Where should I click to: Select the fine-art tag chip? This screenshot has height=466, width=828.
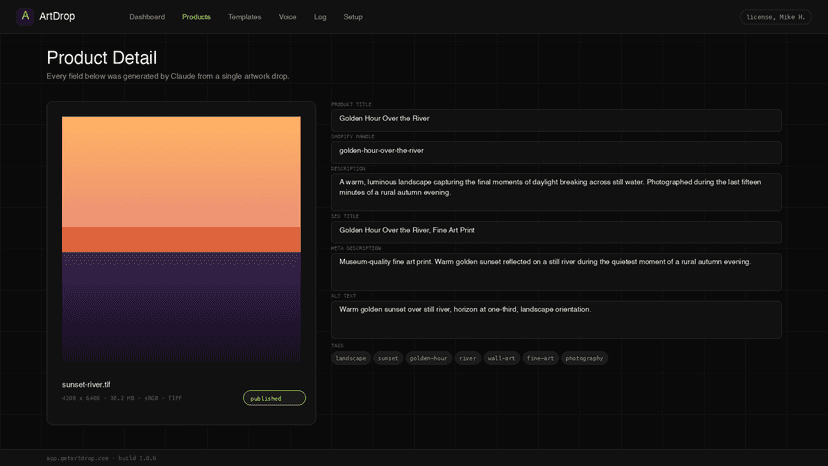pyautogui.click(x=540, y=358)
